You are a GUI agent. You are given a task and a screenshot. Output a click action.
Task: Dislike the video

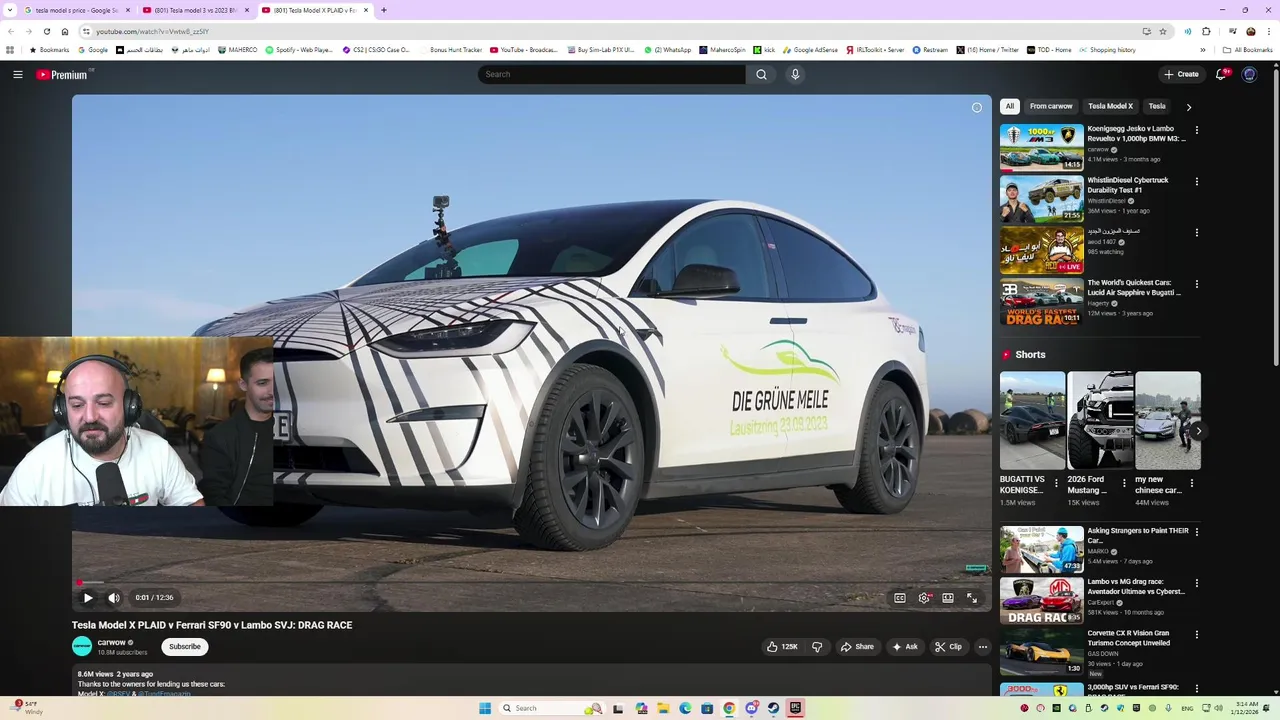817,647
